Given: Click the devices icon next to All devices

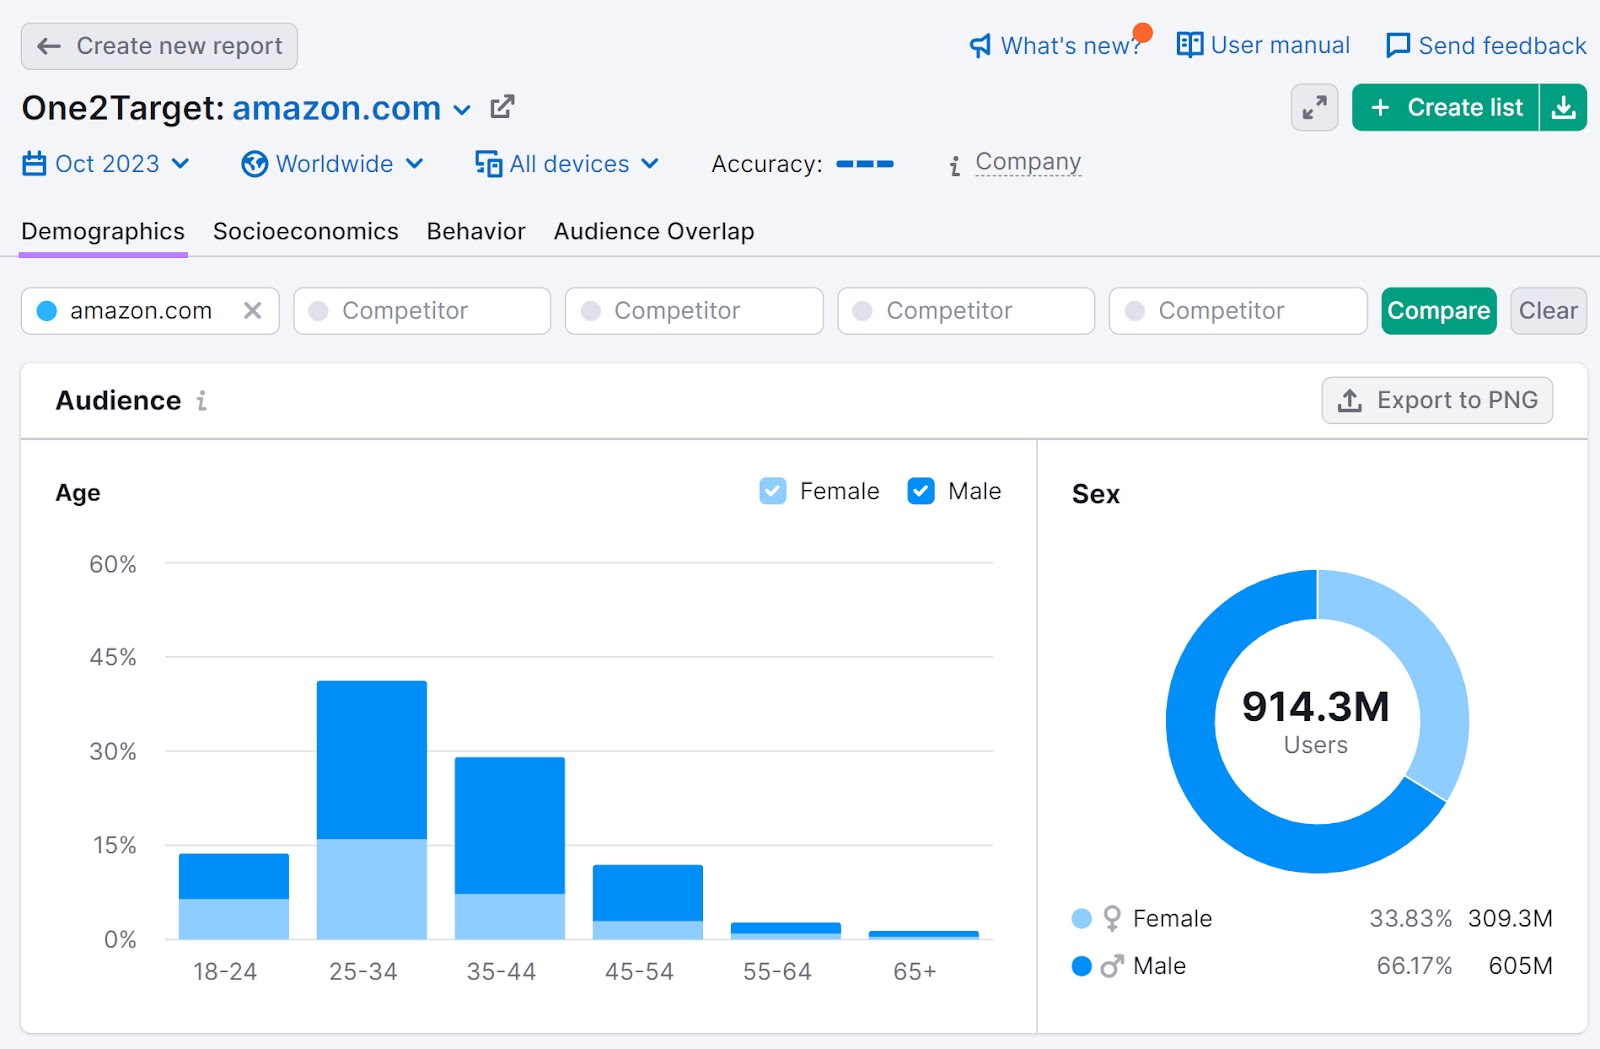Looking at the screenshot, I should (488, 163).
